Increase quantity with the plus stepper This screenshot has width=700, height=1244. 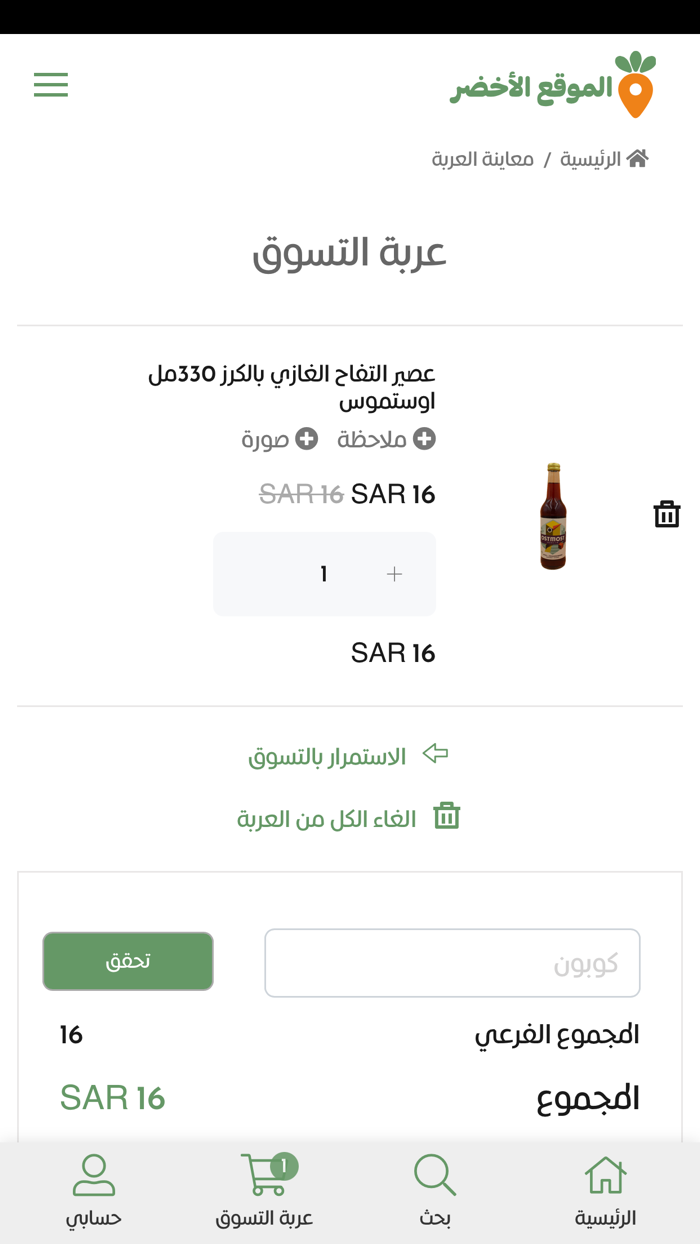394,574
